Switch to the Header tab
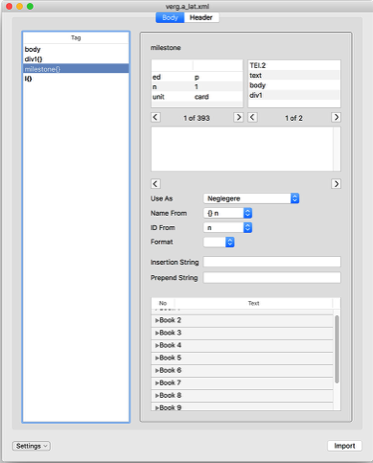 point(201,18)
